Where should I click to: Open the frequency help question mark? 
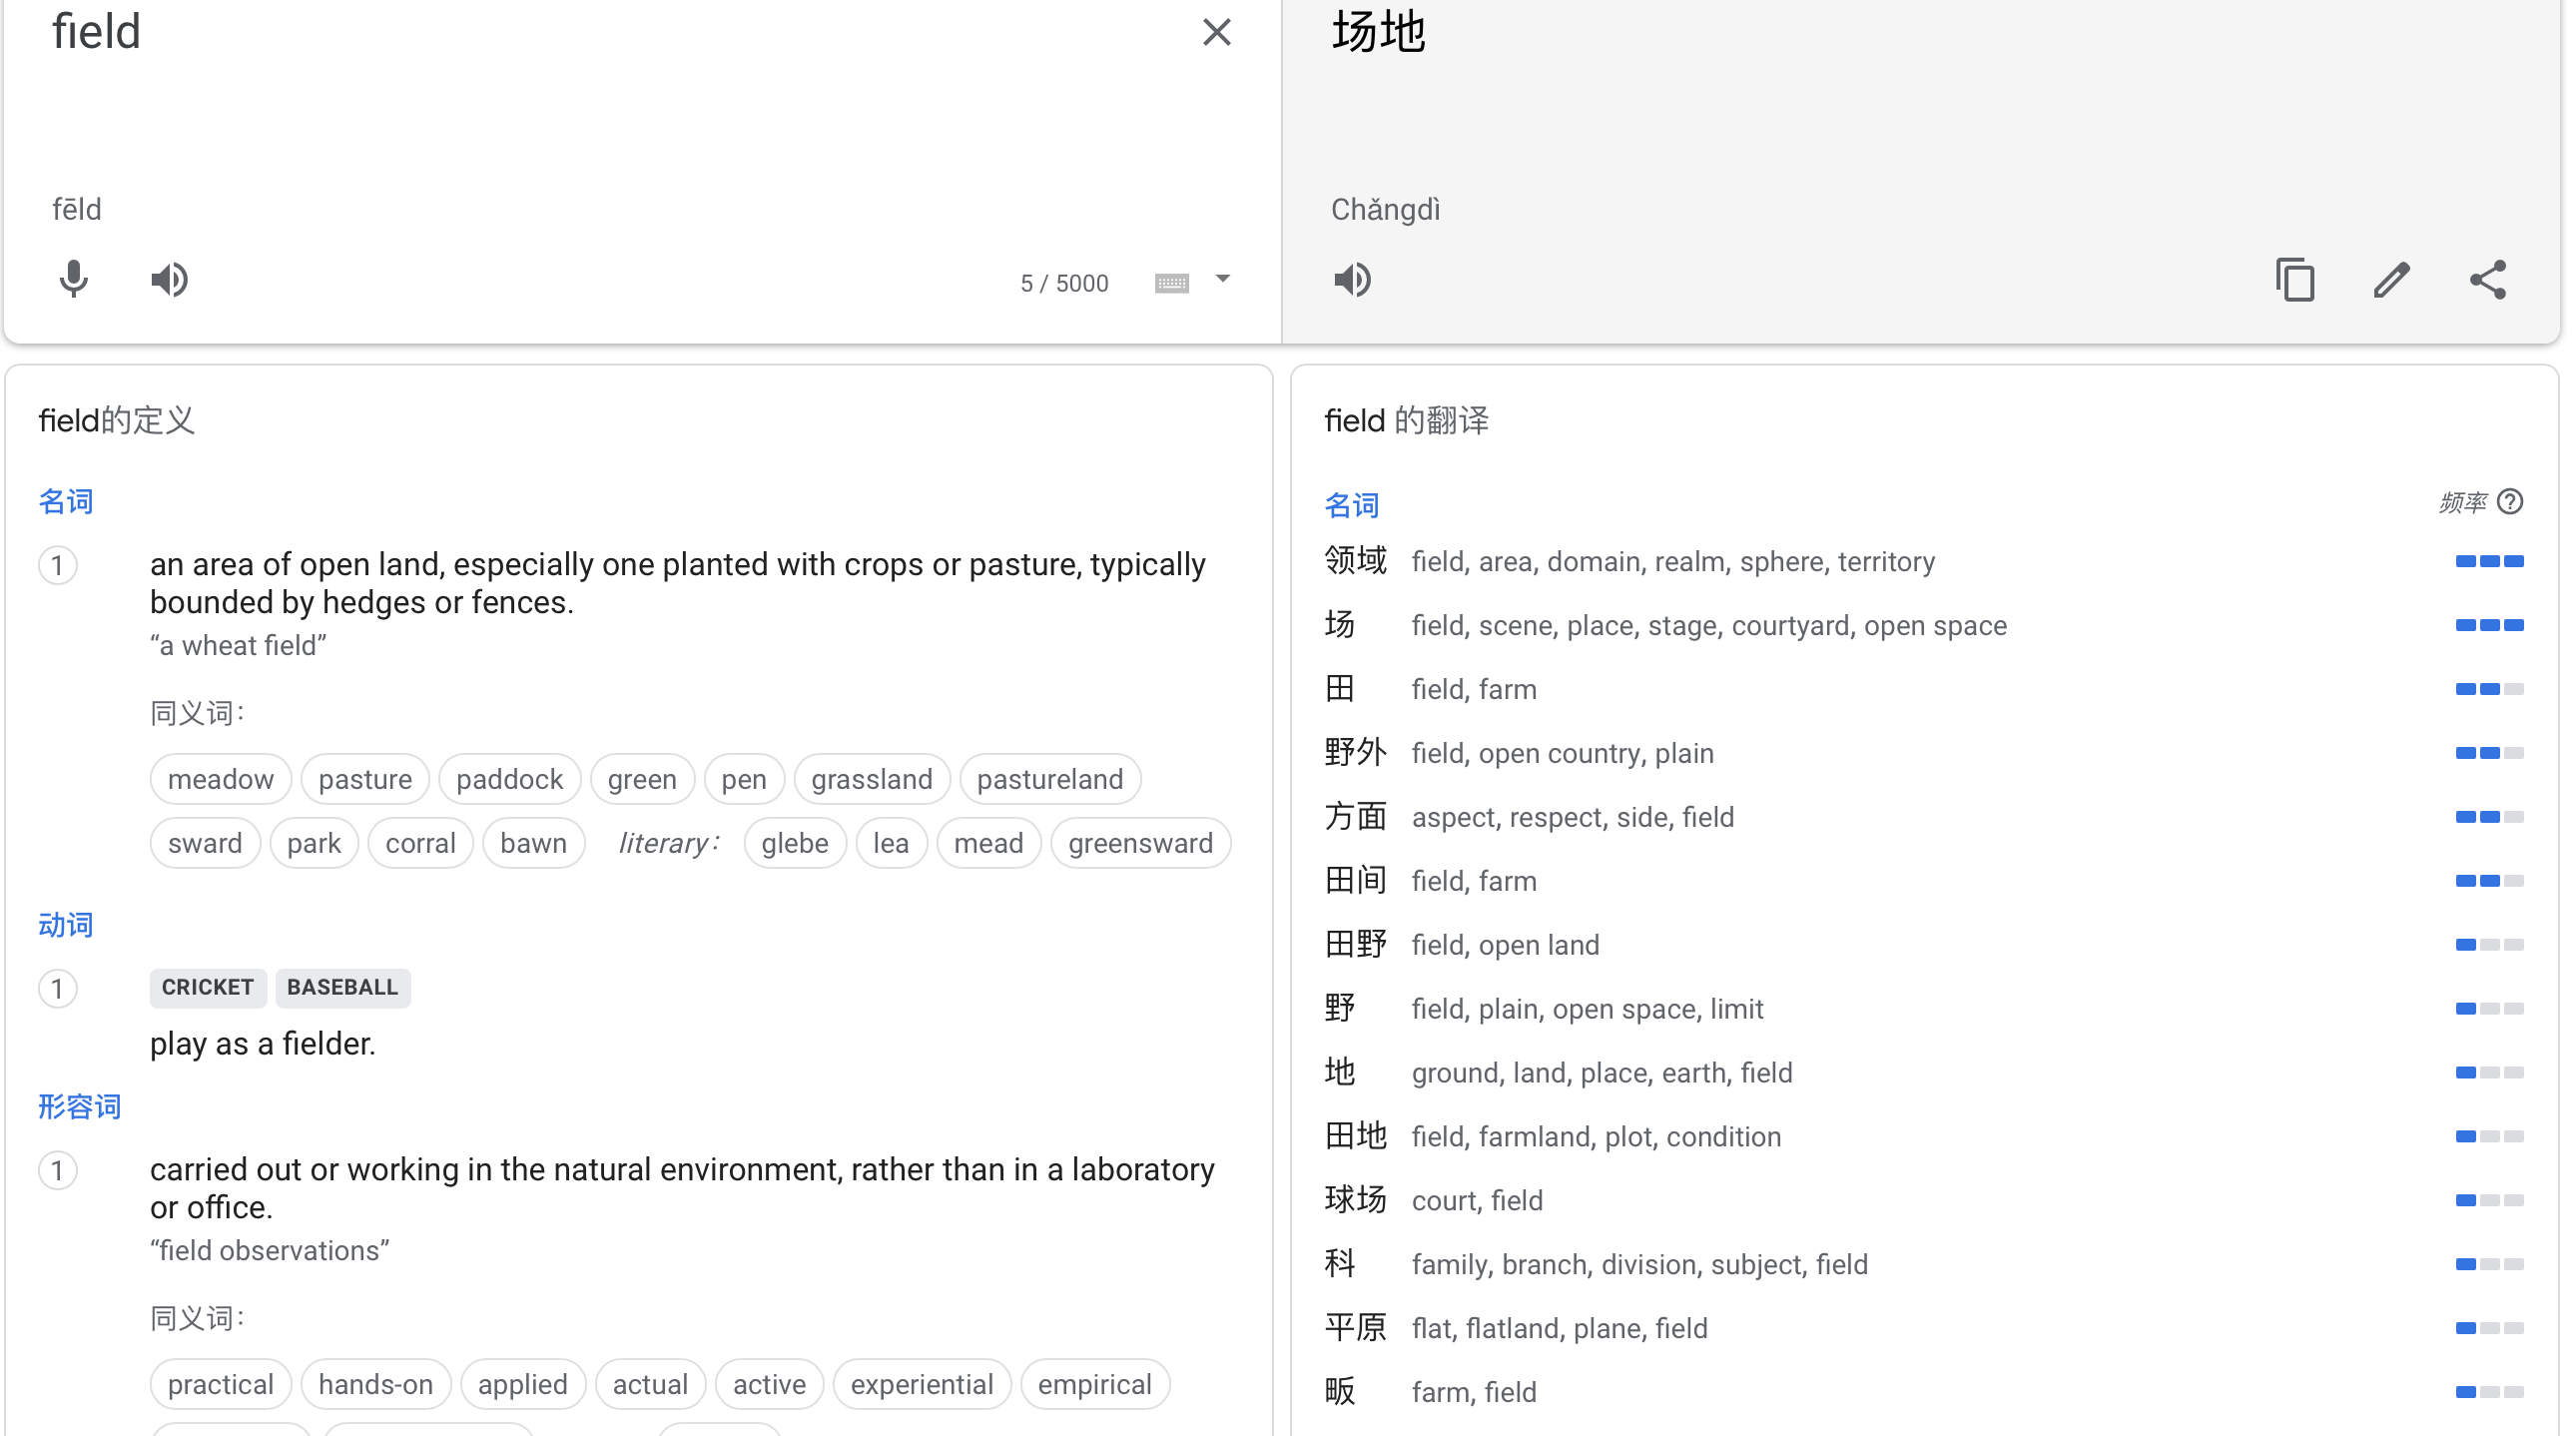(2509, 501)
